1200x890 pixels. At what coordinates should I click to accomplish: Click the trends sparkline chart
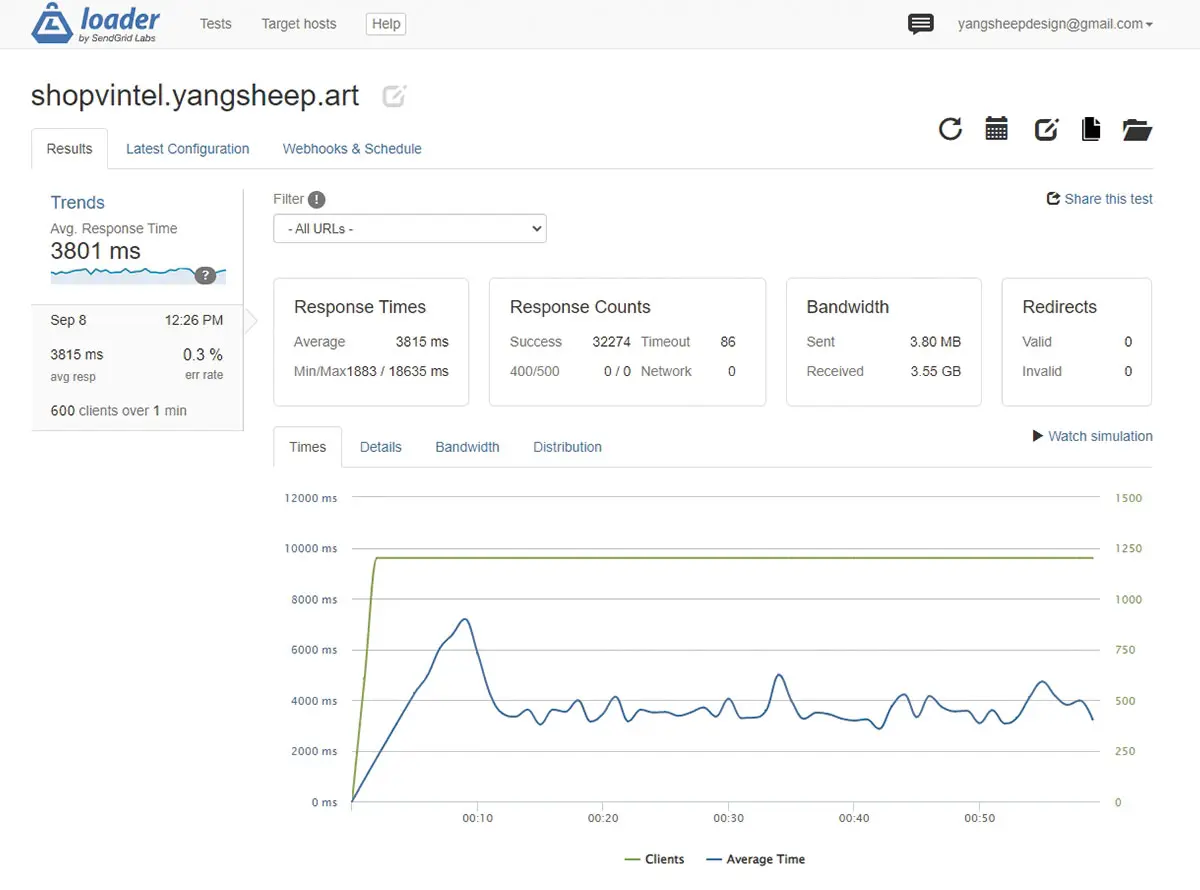coord(138,275)
